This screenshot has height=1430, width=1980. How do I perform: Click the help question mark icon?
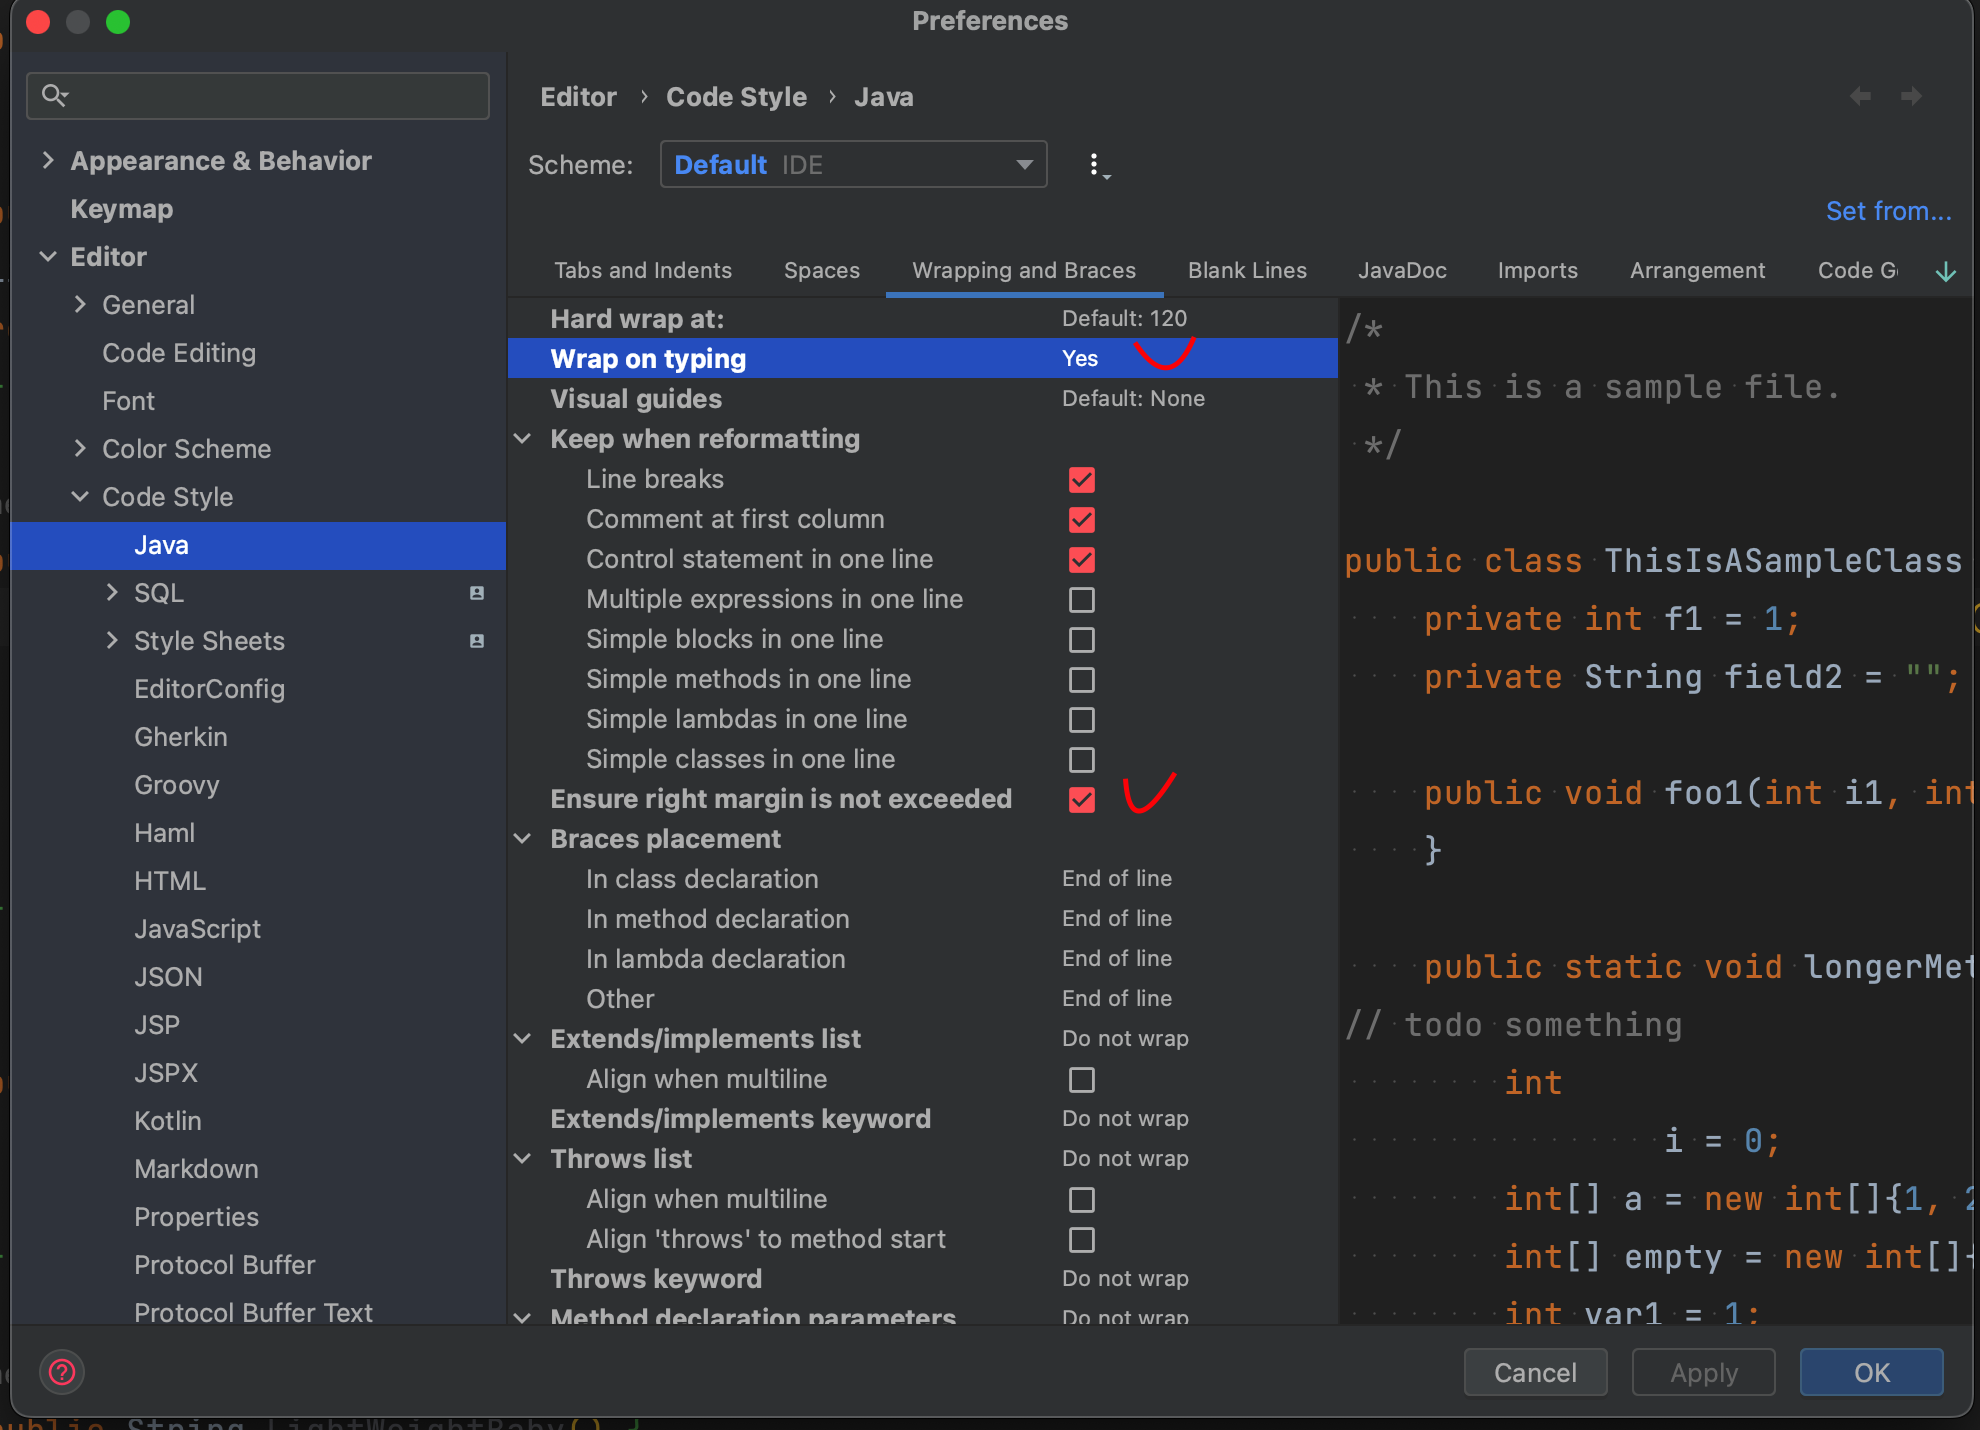[x=62, y=1372]
